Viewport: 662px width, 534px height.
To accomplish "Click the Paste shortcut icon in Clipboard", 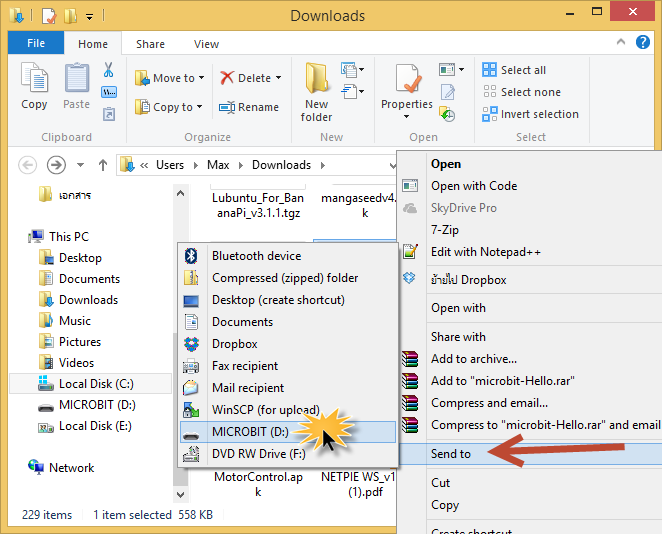I will pyautogui.click(x=109, y=114).
